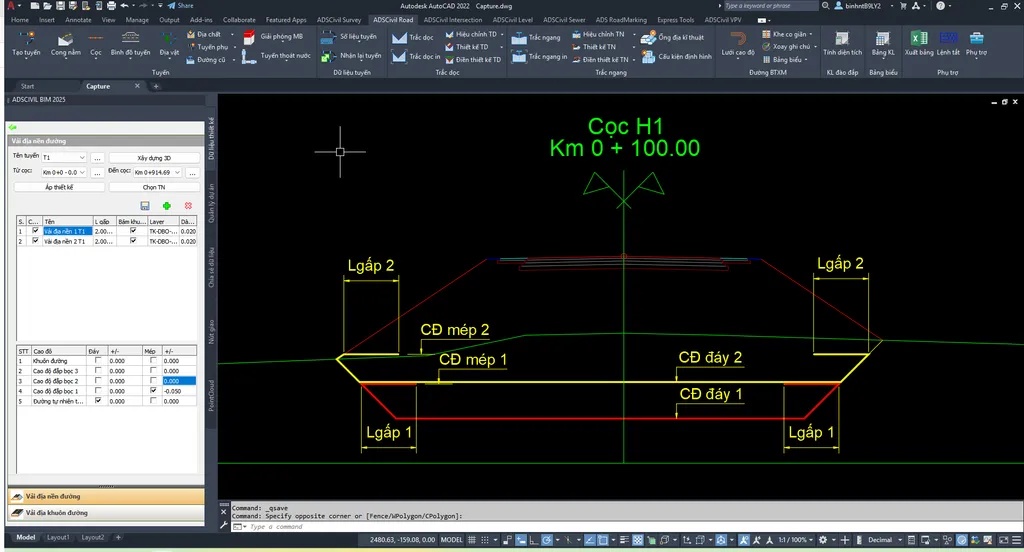
Task: Open the Trắc dọc tool
Action: coord(413,37)
